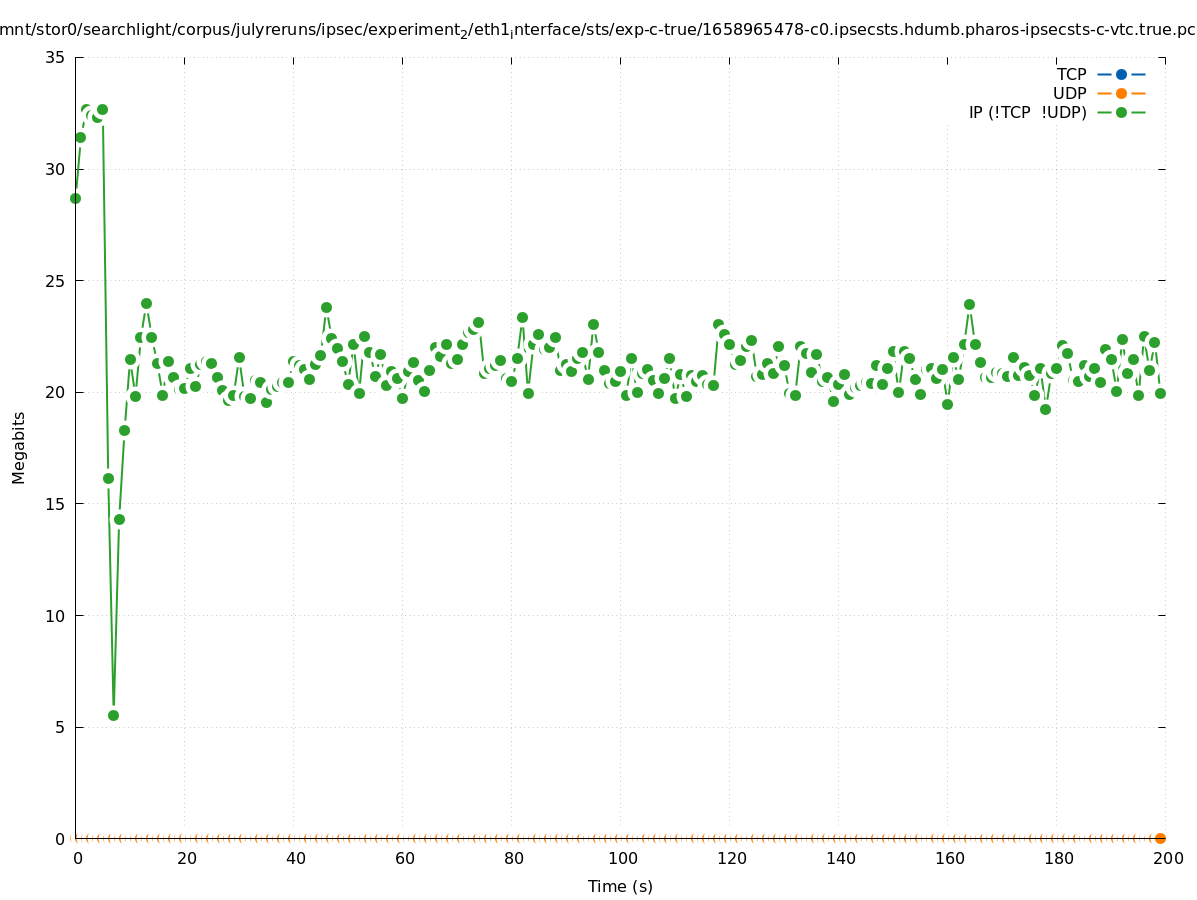Select the UDP legend label text
The height and width of the screenshot is (900, 1197).
(x=1069, y=93)
